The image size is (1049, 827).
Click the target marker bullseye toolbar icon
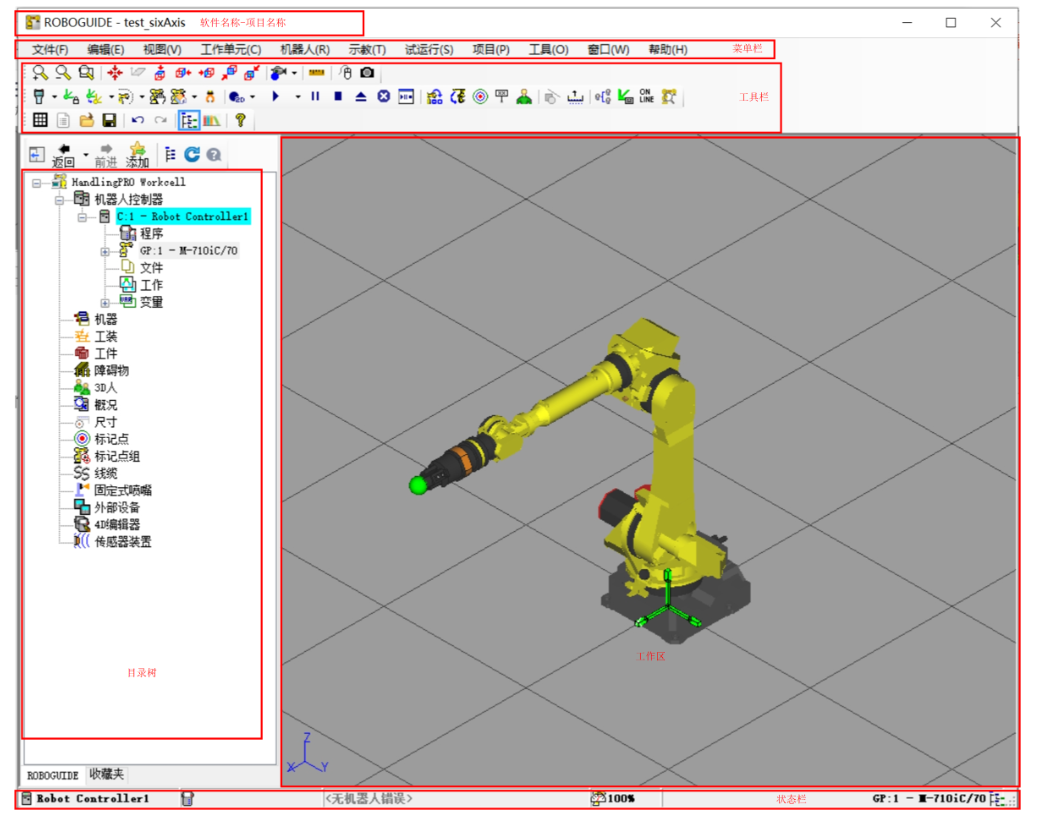480,97
